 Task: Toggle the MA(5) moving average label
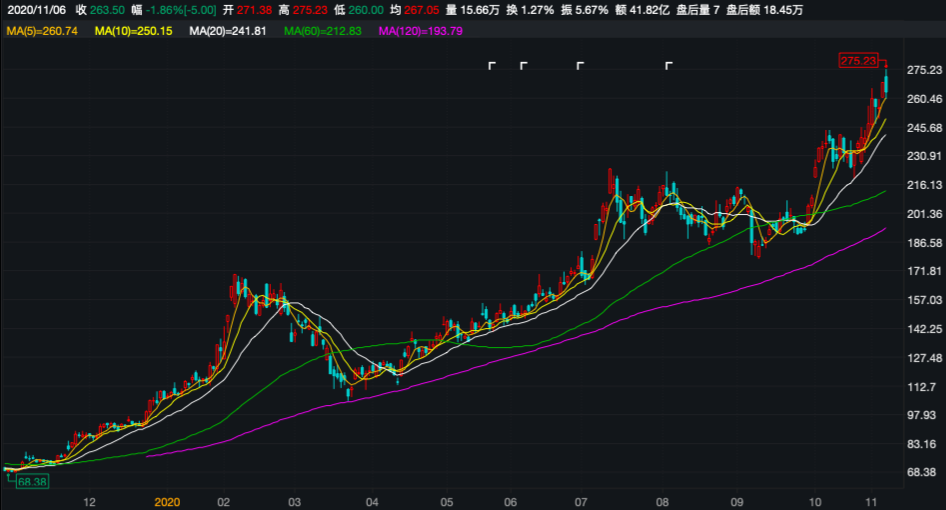click(x=43, y=32)
